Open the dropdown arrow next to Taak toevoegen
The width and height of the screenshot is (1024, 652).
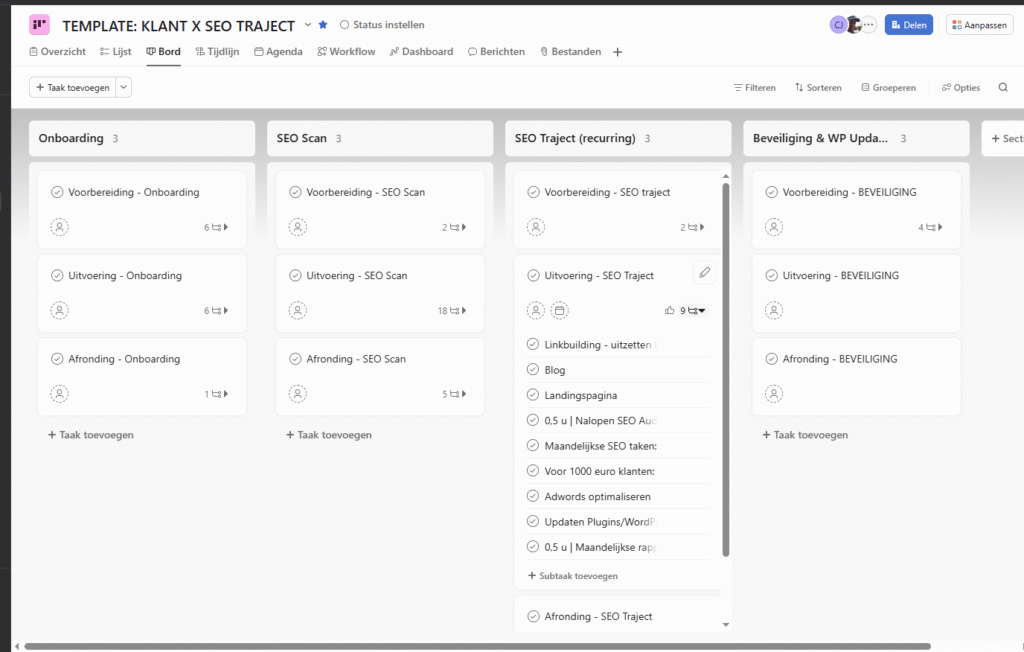[122, 87]
